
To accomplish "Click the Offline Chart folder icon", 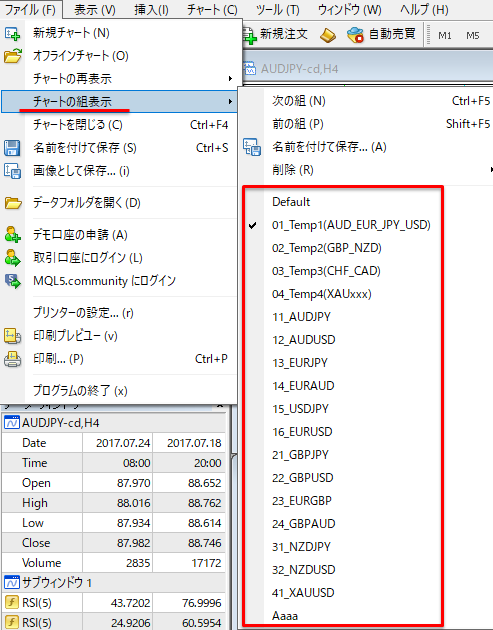I will coord(12,56).
